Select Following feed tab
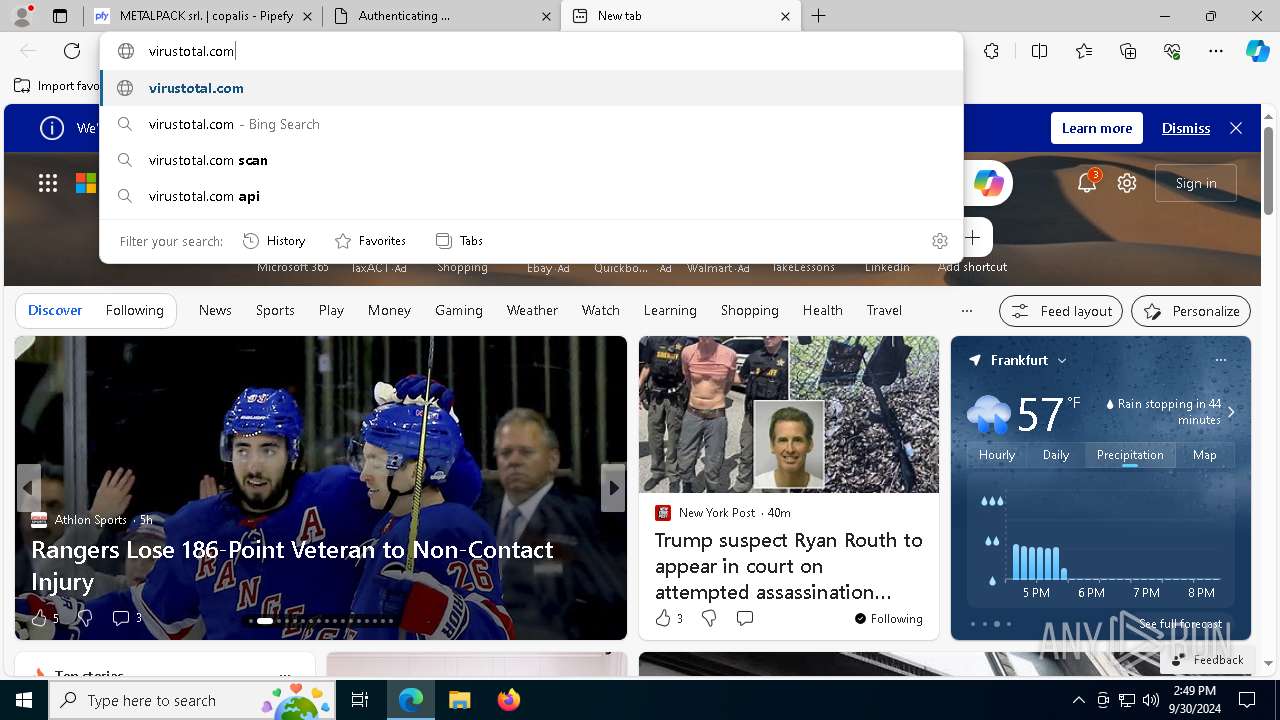Viewport: 1280px width, 720px height. [135, 310]
